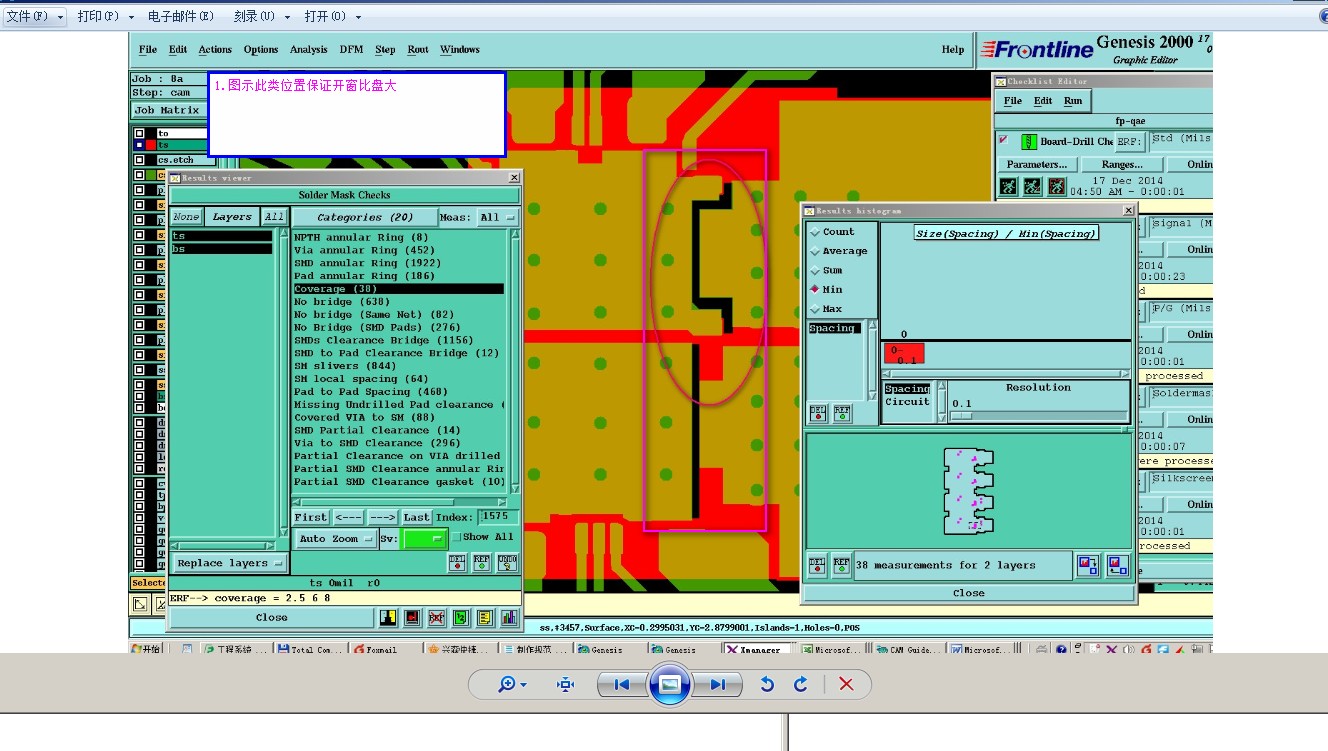
Task: Click the Ranges... button
Action: pos(1121,164)
